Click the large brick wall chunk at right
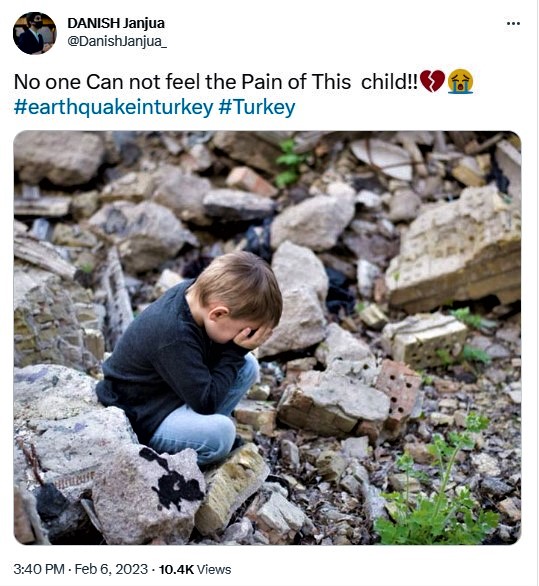 coord(453,250)
